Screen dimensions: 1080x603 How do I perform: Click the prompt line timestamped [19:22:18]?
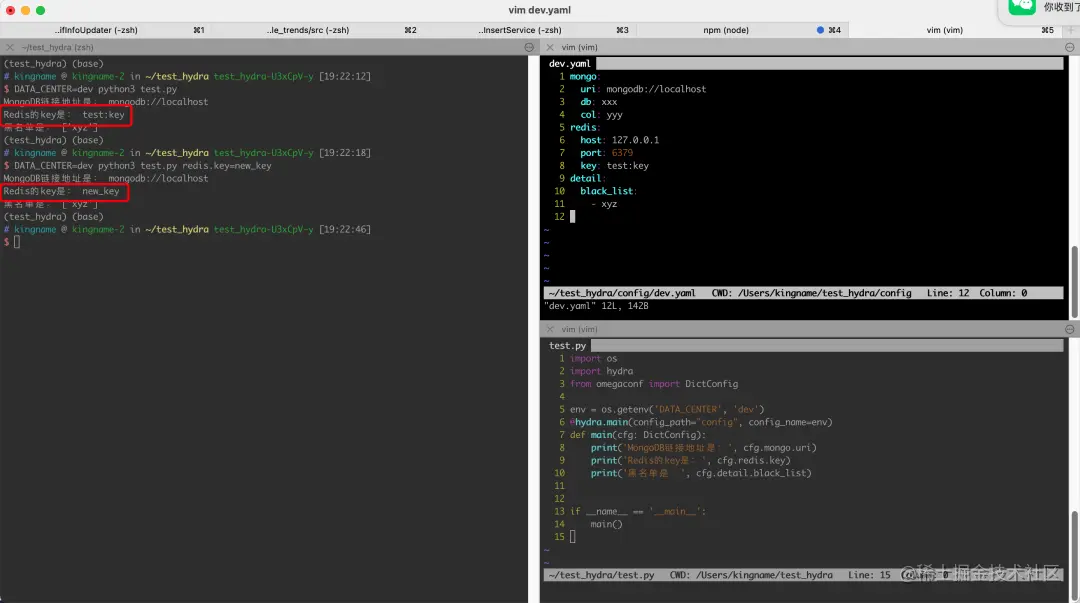pyautogui.click(x=187, y=153)
